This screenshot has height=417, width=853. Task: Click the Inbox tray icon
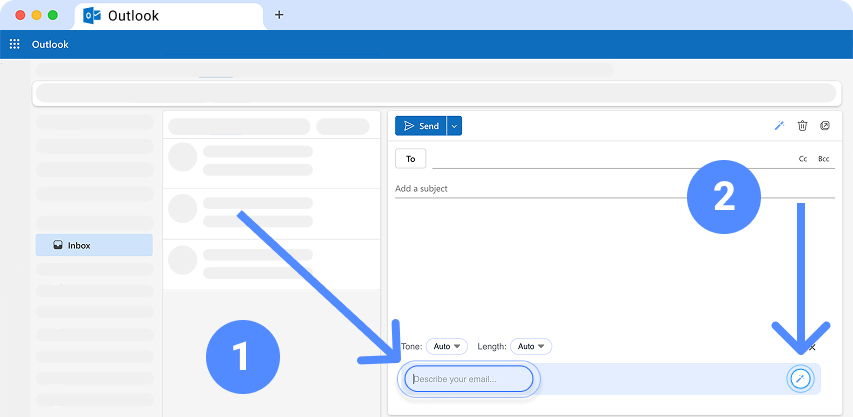pos(58,245)
